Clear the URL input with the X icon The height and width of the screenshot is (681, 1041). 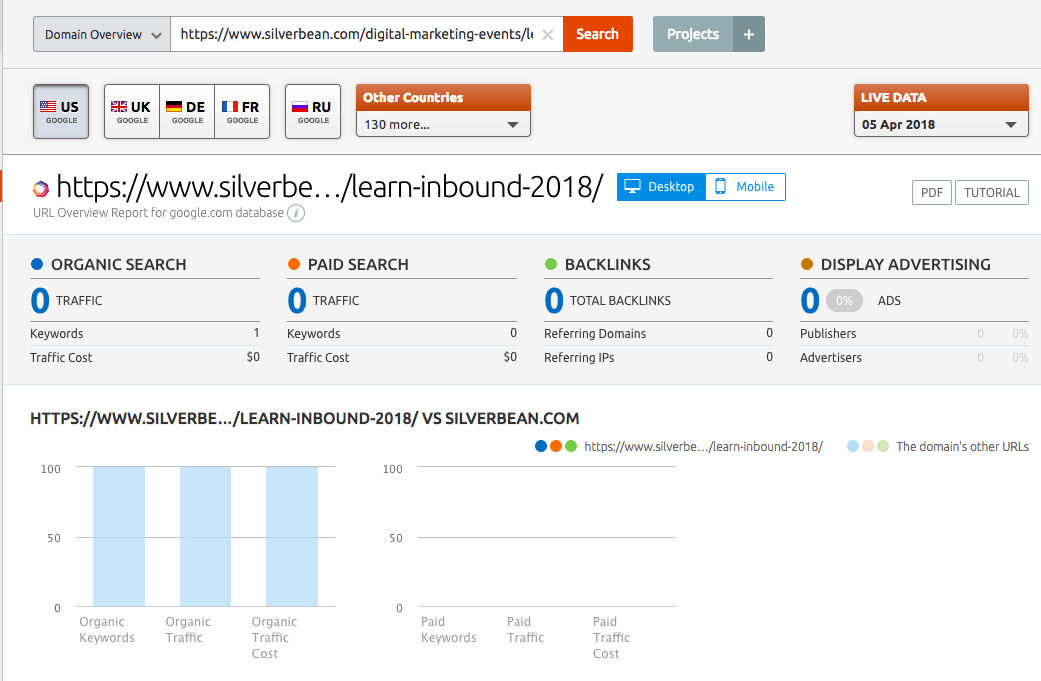[x=547, y=33]
